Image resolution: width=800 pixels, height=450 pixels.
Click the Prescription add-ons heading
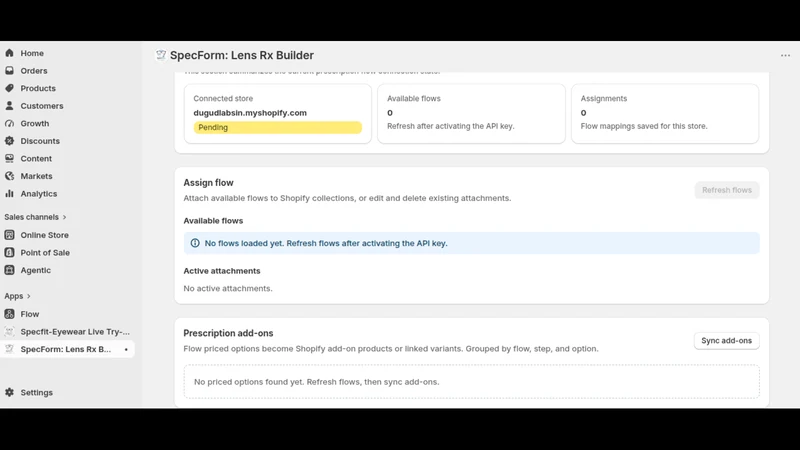point(228,333)
